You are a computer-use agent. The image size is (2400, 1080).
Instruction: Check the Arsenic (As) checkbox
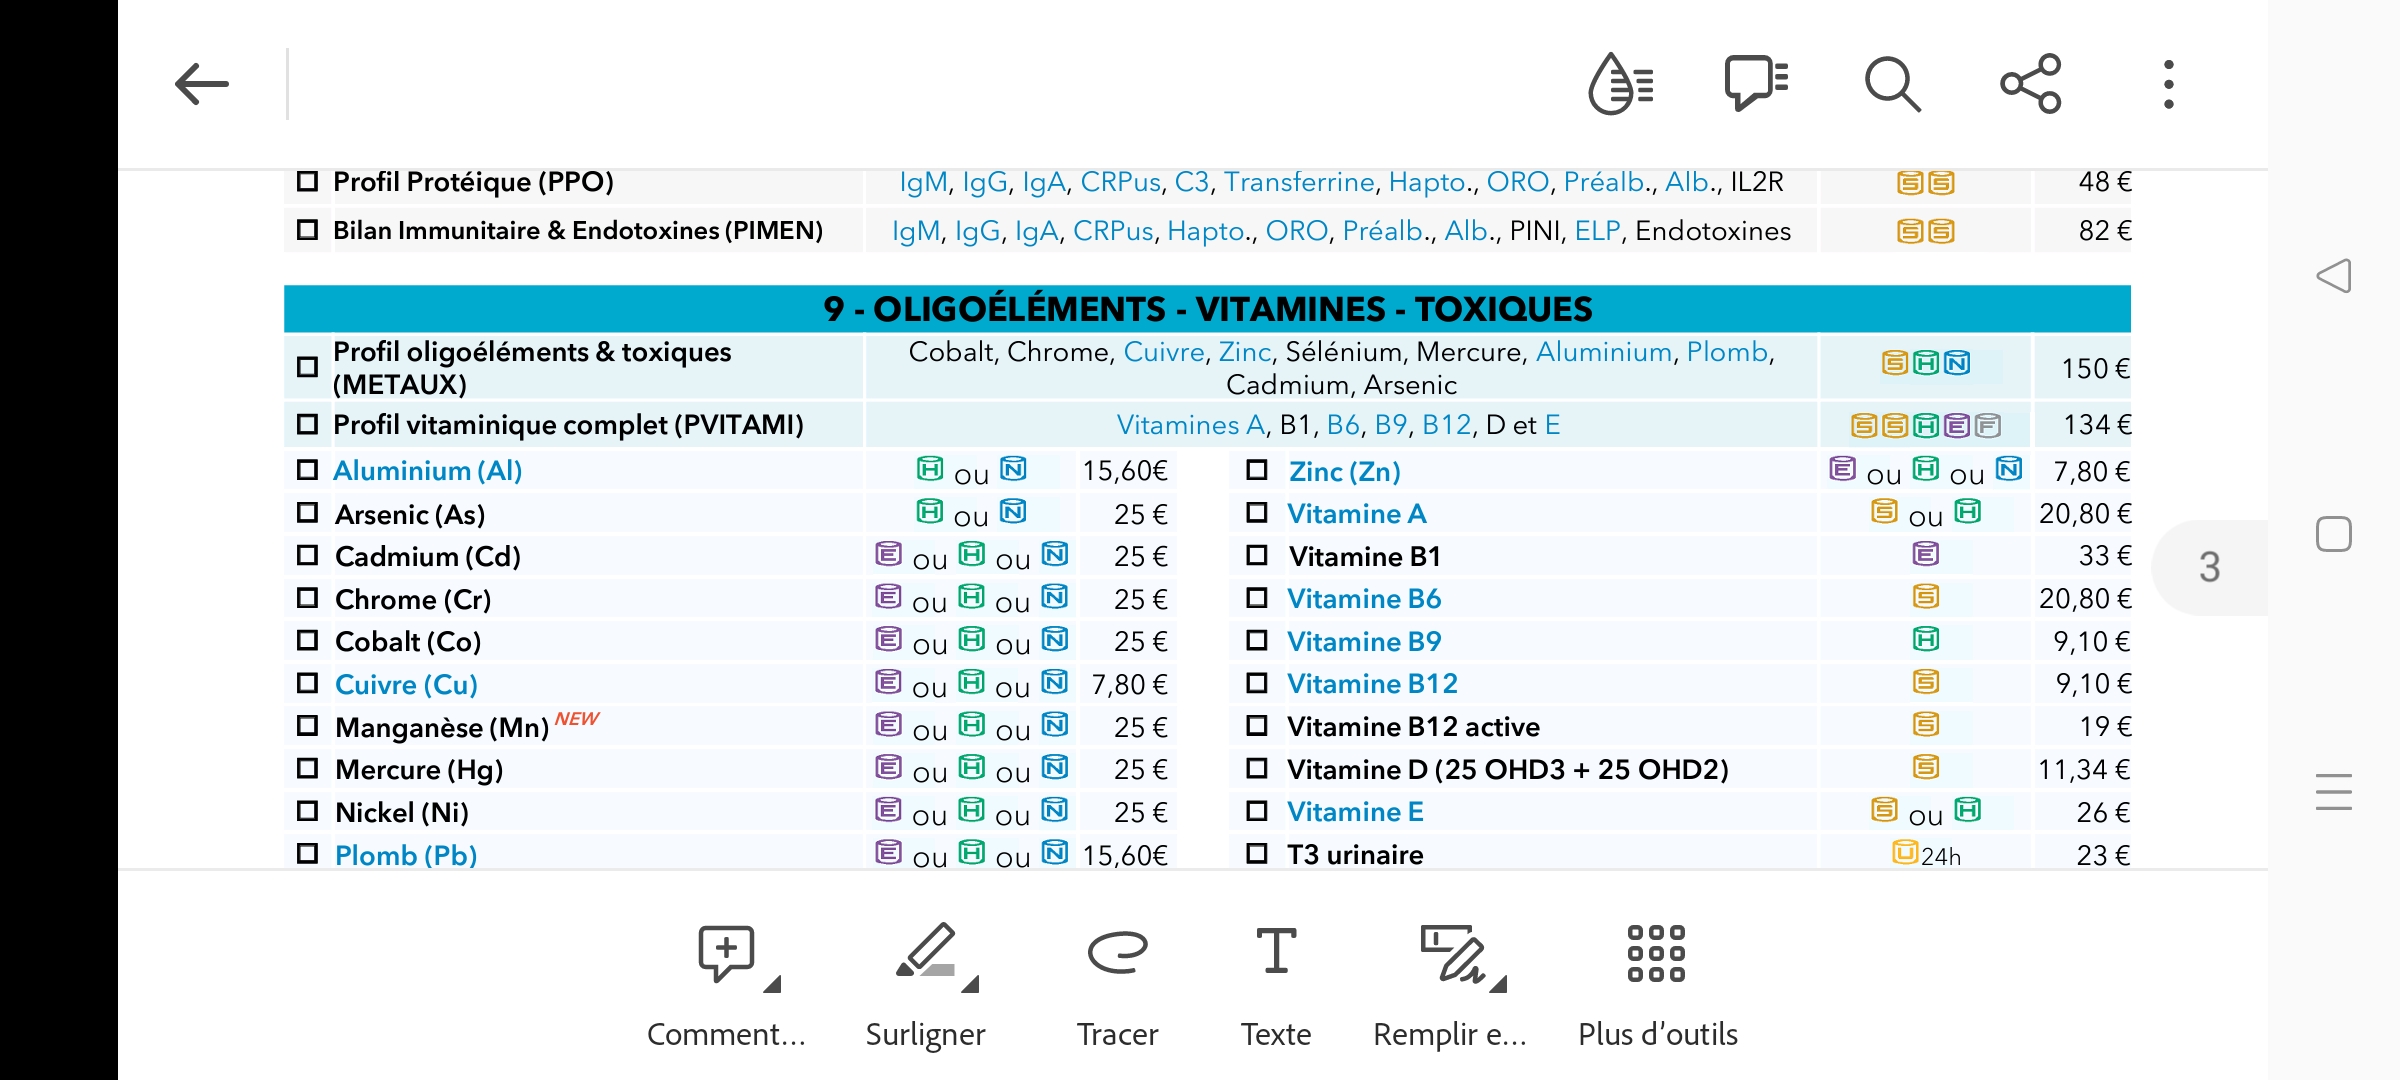[308, 513]
